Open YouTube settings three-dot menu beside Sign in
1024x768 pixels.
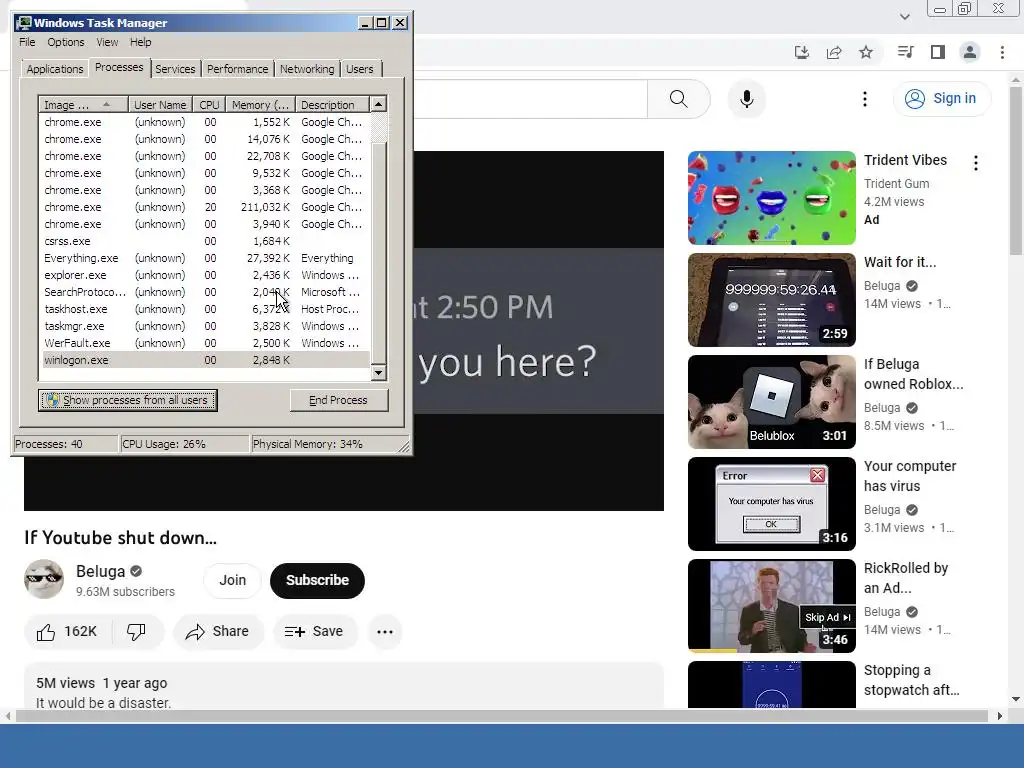click(x=865, y=99)
